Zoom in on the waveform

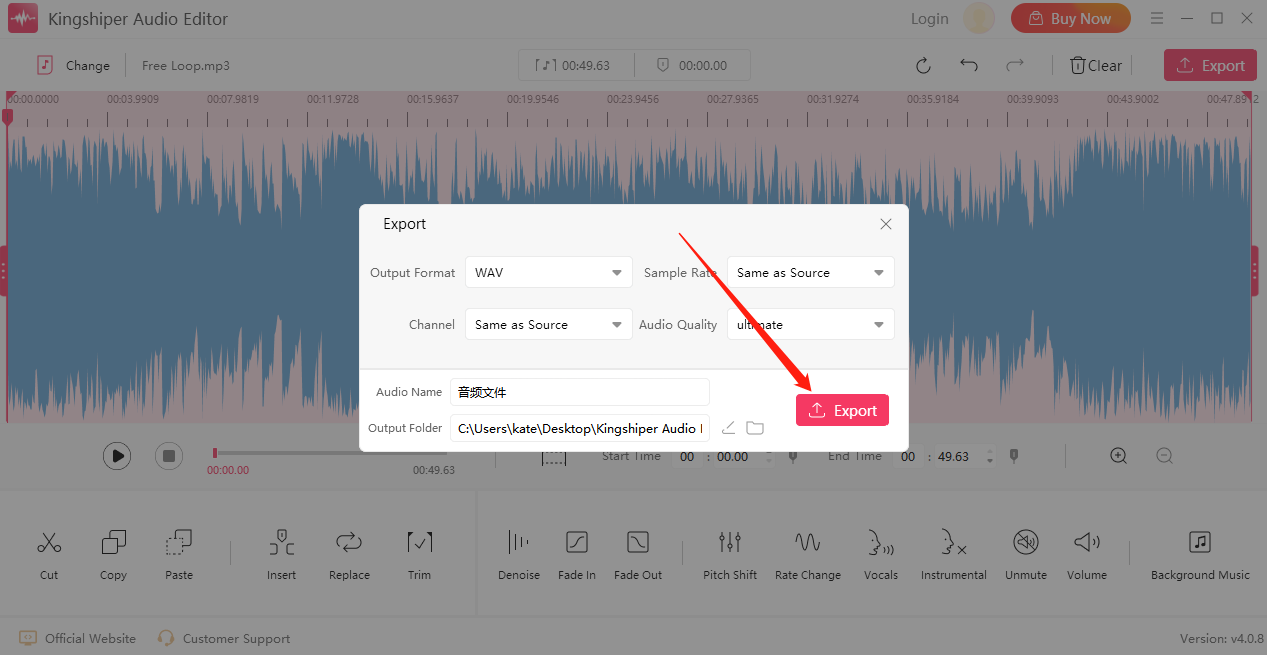(1119, 456)
